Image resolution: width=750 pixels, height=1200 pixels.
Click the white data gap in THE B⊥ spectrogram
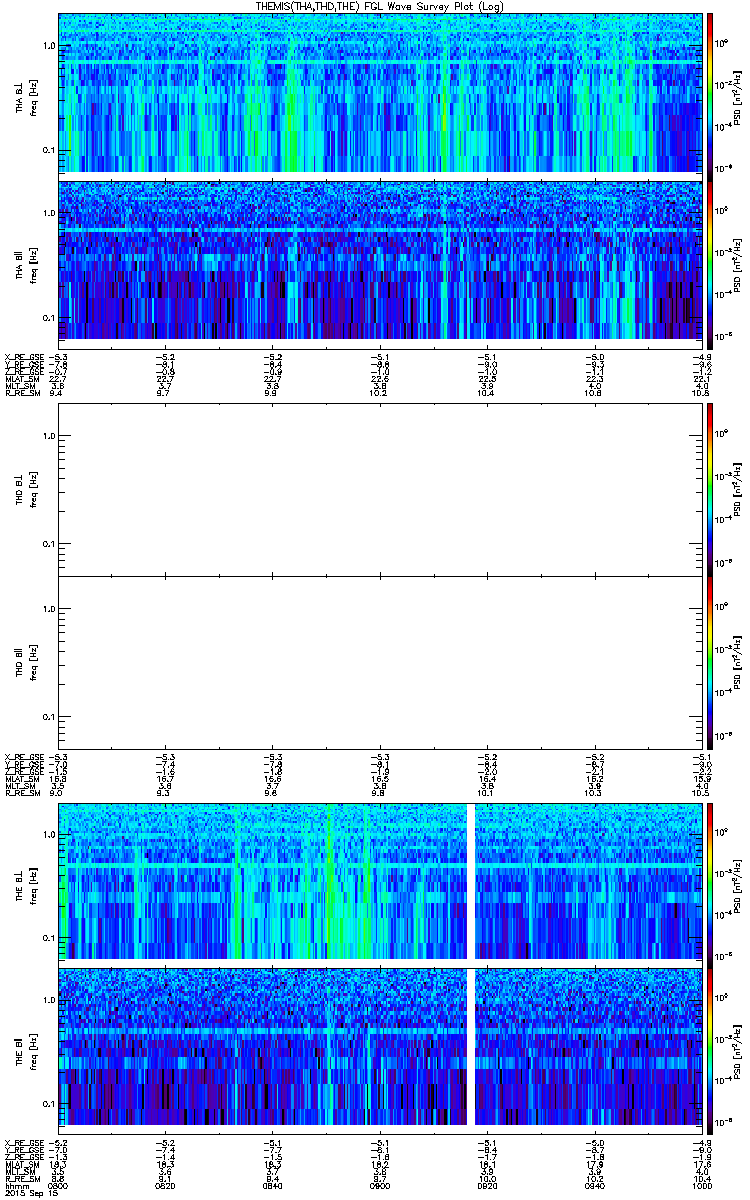pyautogui.click(x=470, y=880)
